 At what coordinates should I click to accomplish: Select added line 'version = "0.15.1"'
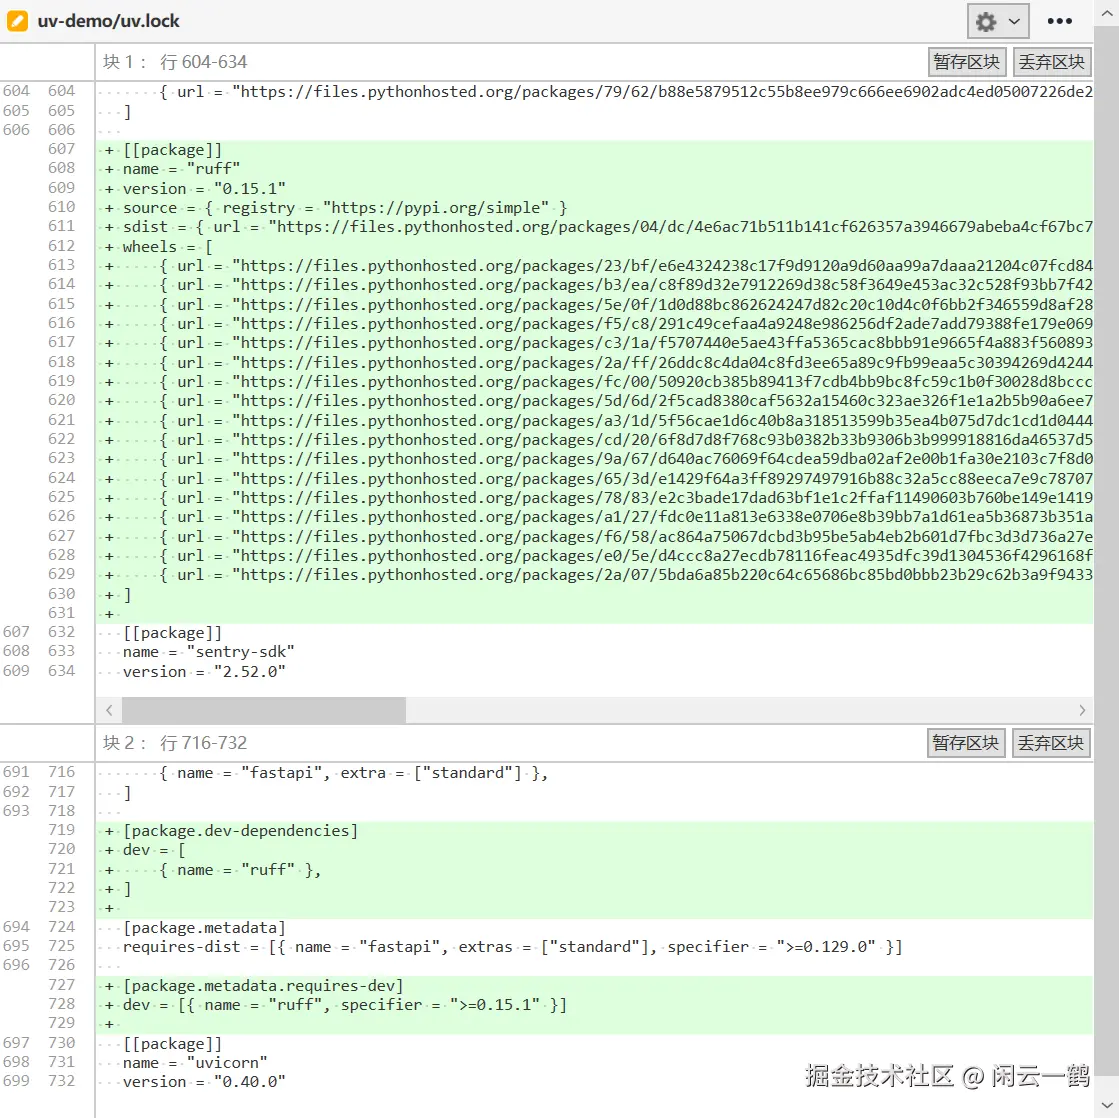point(594,188)
